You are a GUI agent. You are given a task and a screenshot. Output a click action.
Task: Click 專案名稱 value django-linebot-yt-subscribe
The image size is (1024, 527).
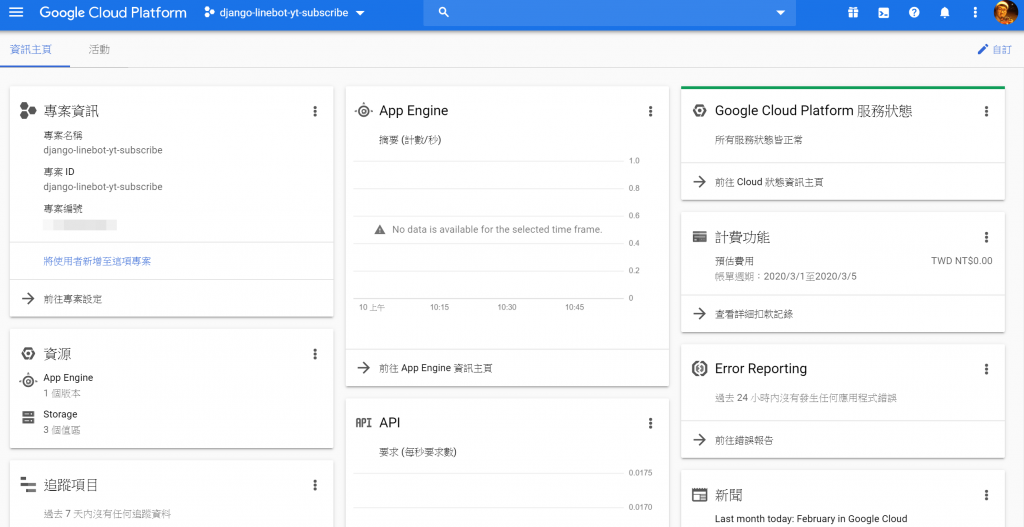[x=103, y=150]
